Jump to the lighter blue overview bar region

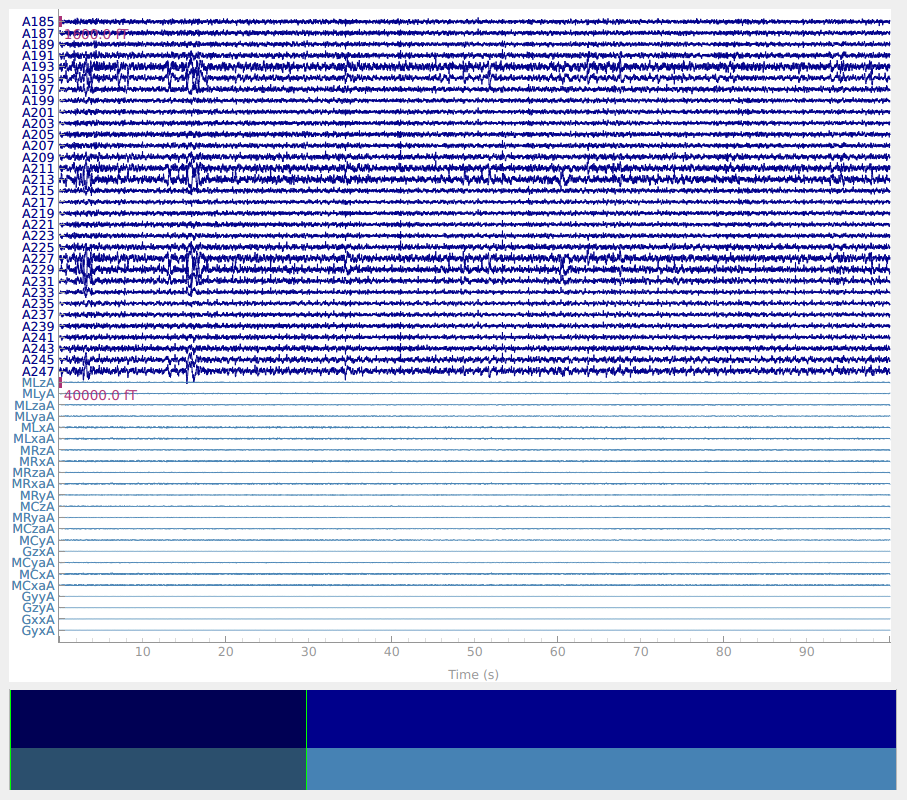[600, 770]
